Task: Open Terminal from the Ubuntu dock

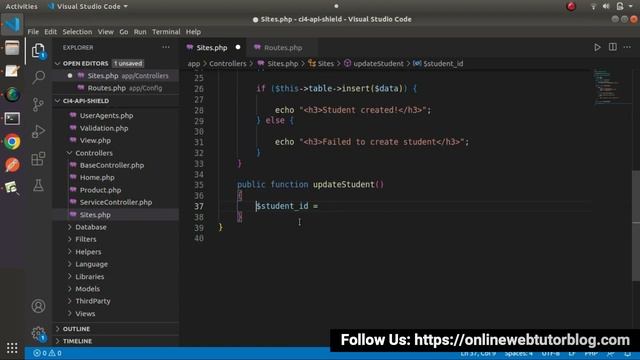Action: coord(12,119)
